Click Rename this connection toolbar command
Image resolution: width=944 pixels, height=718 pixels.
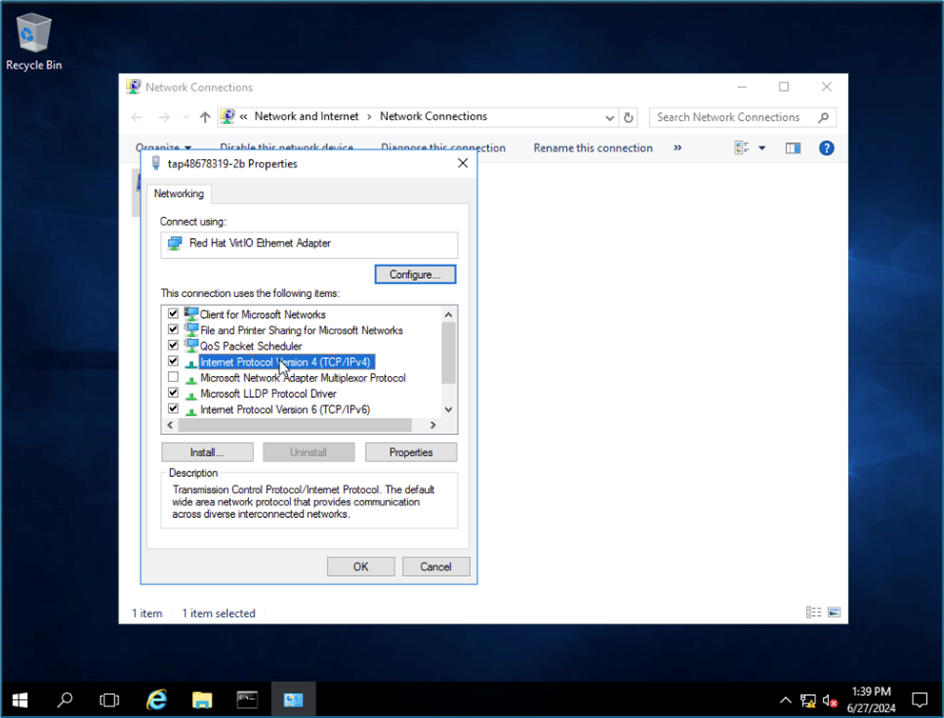[592, 148]
